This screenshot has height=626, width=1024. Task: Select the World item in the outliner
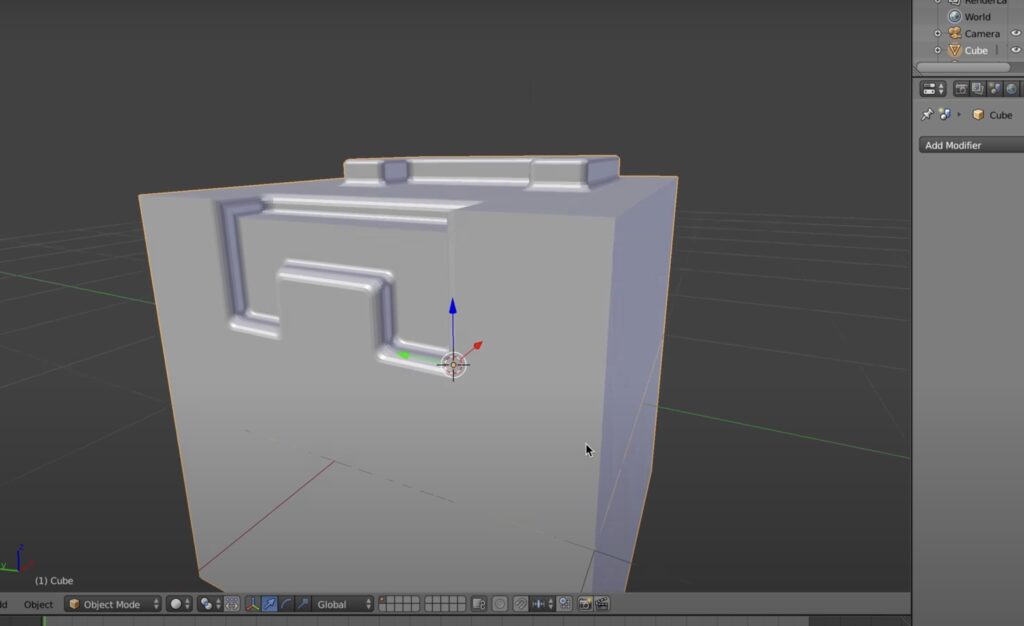pyautogui.click(x=977, y=16)
